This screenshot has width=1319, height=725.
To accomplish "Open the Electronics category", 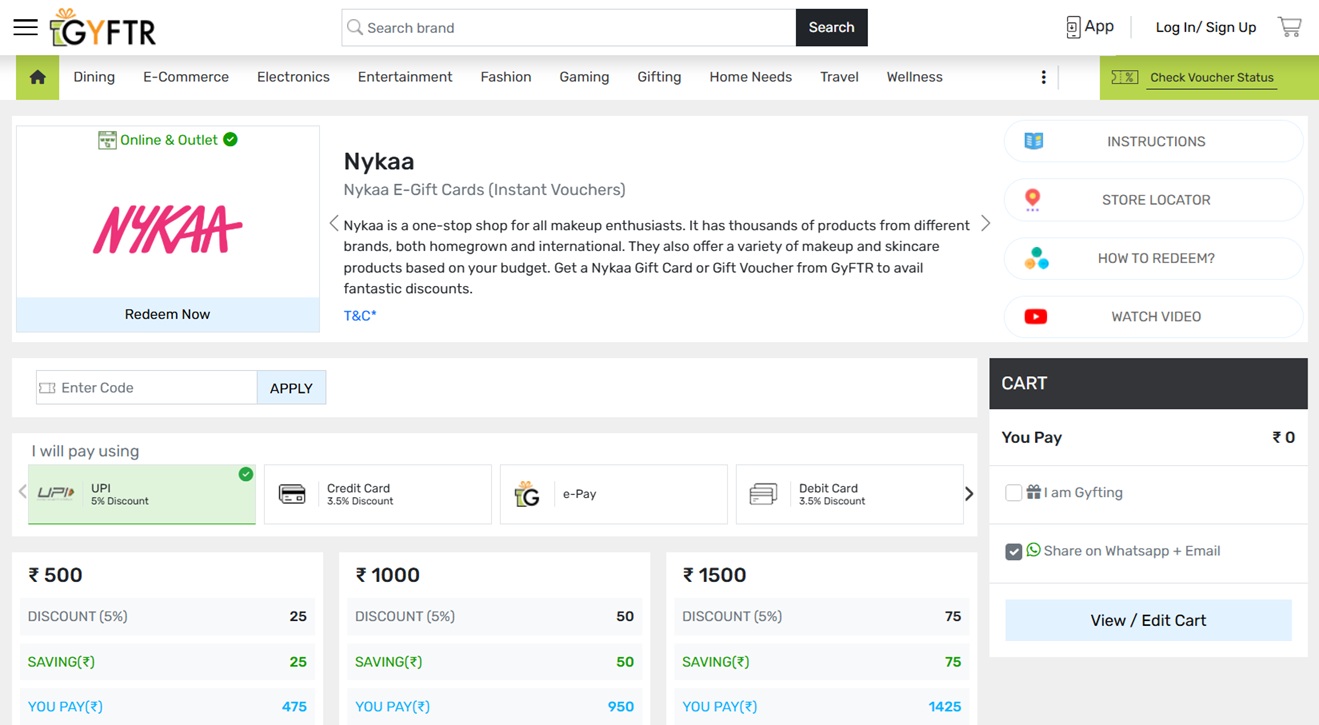I will (293, 77).
